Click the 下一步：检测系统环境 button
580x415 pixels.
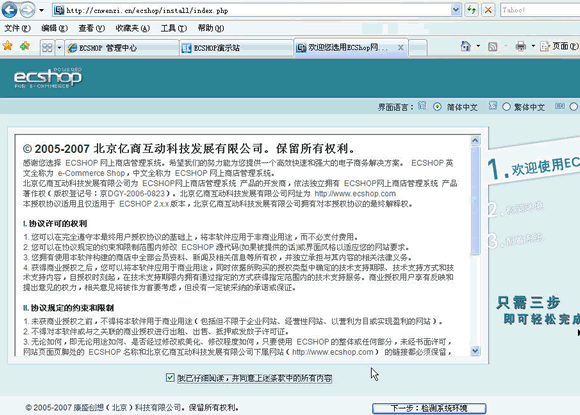(429, 408)
